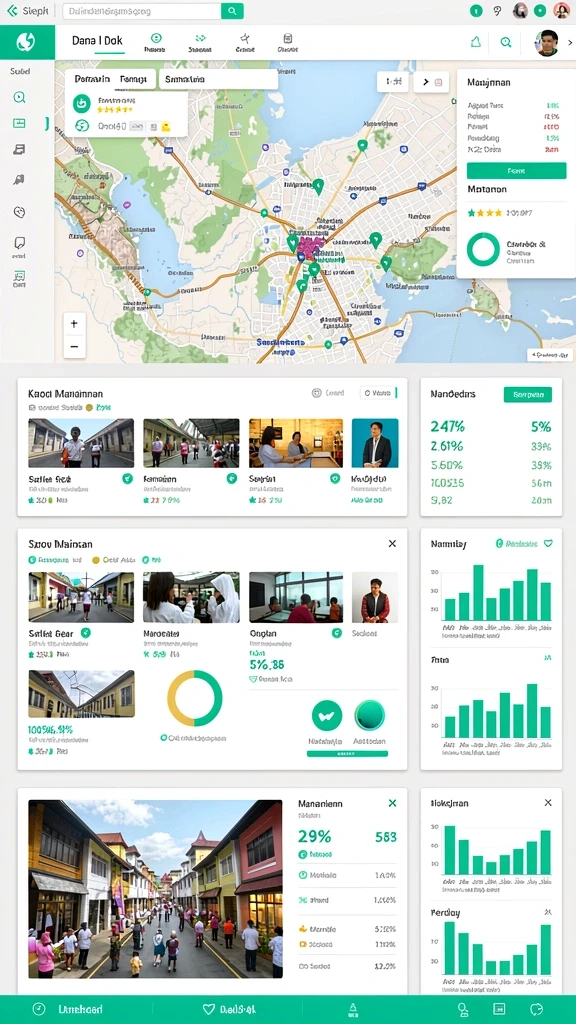
Task: Click the '29%' statistic in Mananienn panel
Action: click(315, 837)
